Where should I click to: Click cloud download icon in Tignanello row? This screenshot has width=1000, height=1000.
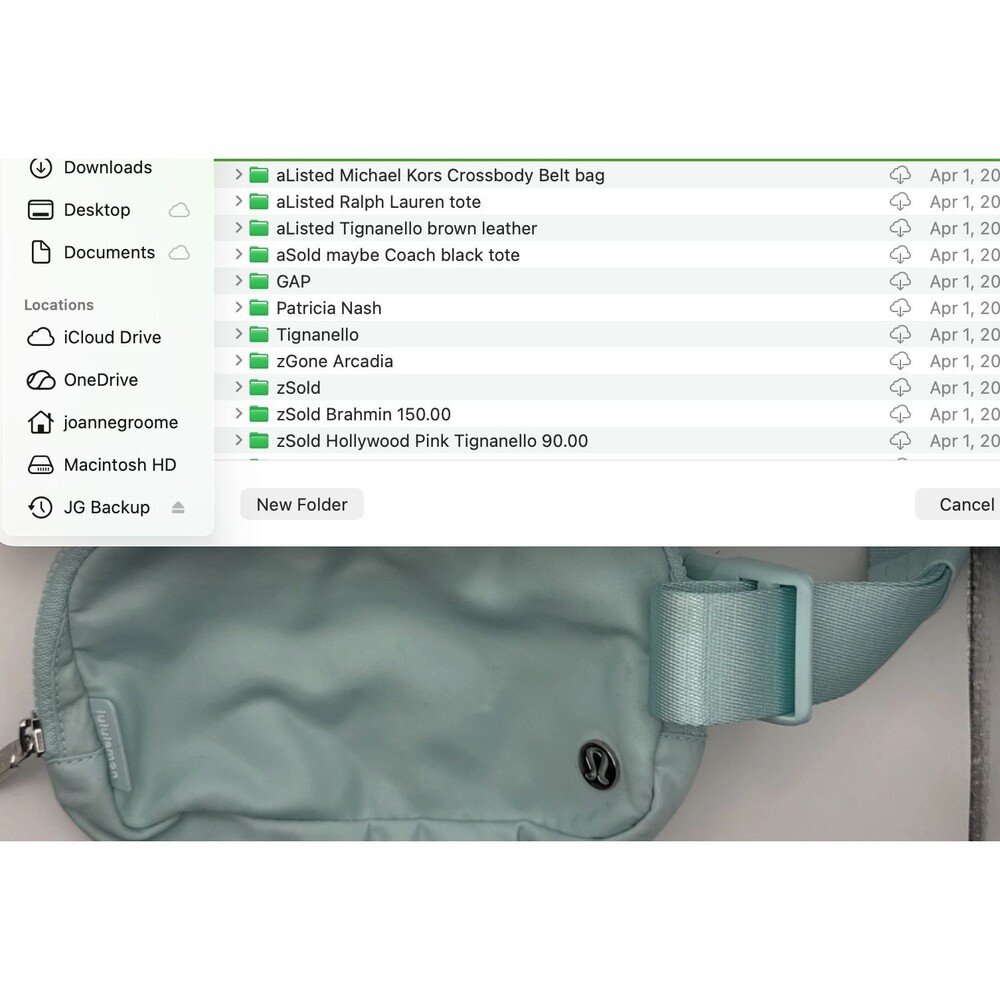click(900, 334)
